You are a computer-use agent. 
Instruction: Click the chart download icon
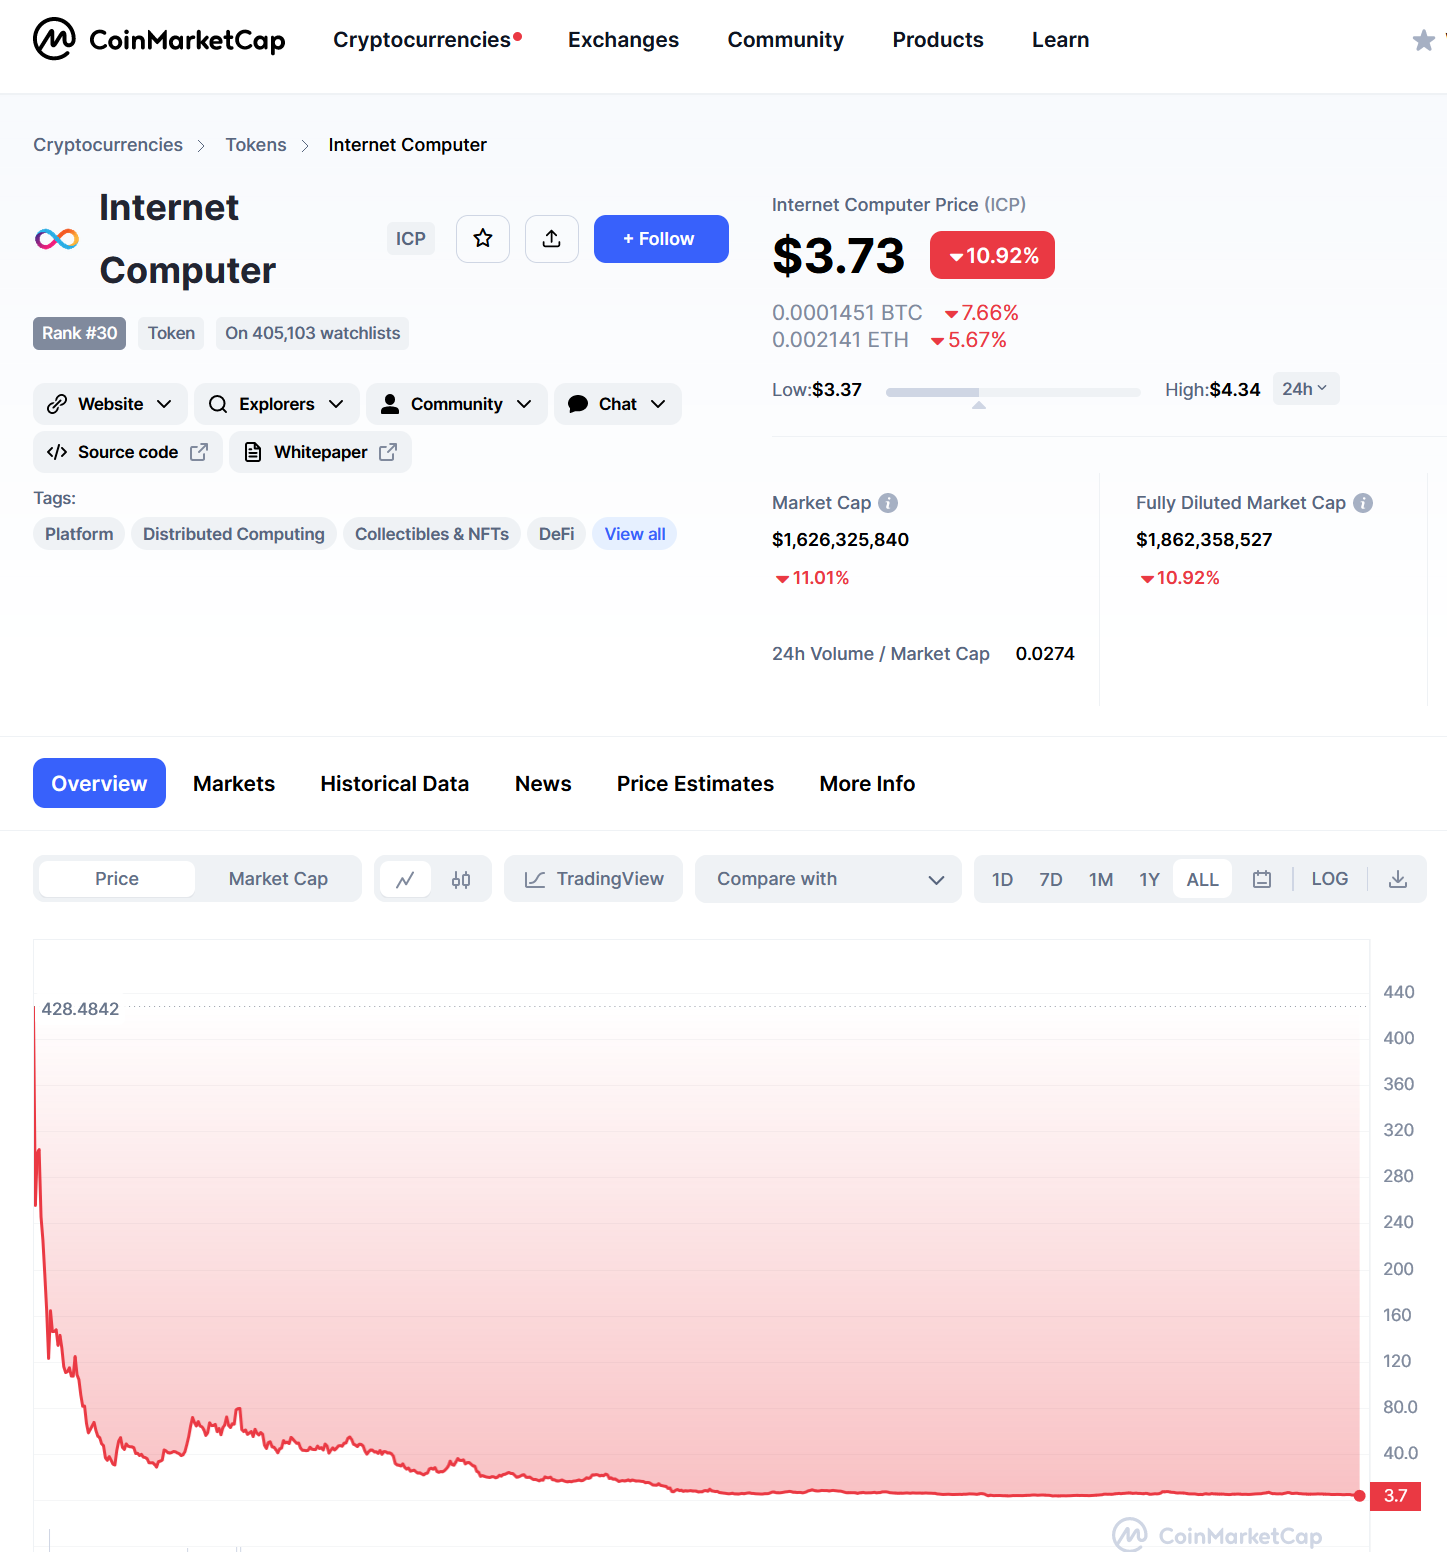tap(1398, 879)
